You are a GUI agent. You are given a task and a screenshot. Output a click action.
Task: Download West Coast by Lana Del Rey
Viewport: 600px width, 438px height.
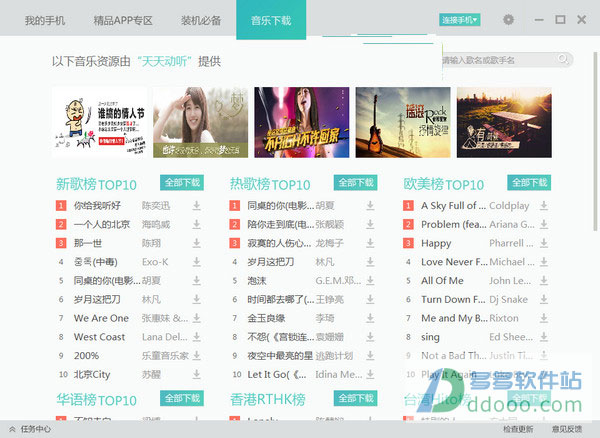(x=197, y=337)
